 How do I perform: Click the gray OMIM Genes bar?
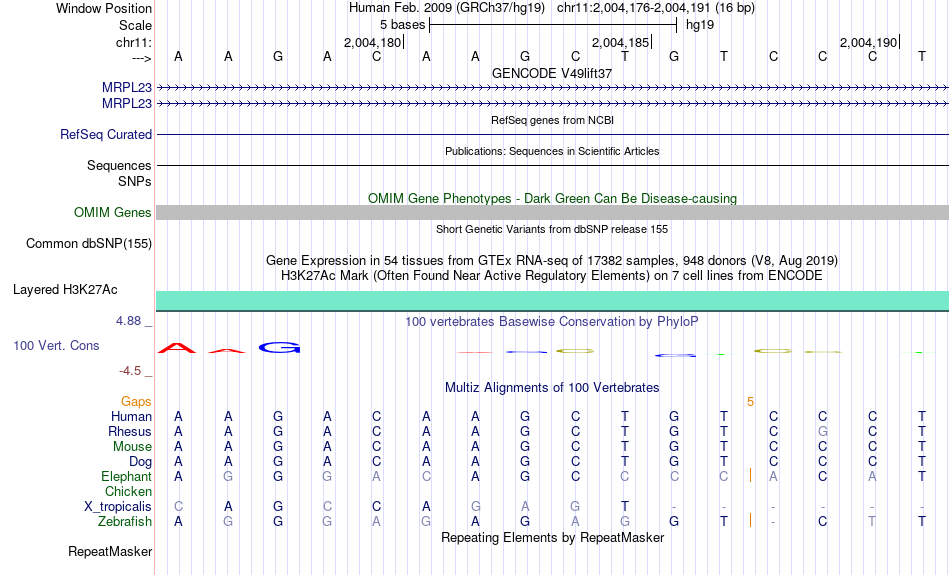pos(553,212)
